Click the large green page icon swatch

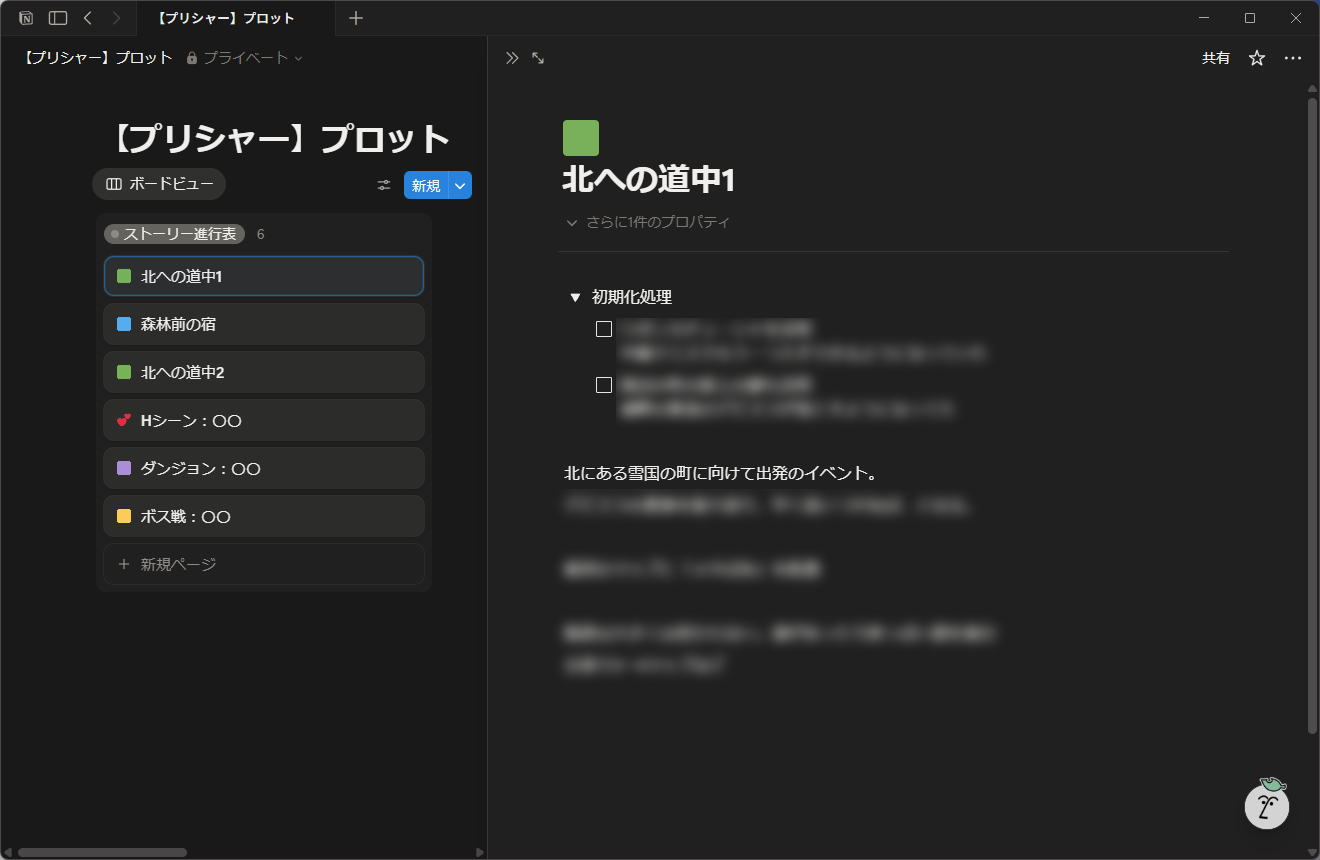581,138
